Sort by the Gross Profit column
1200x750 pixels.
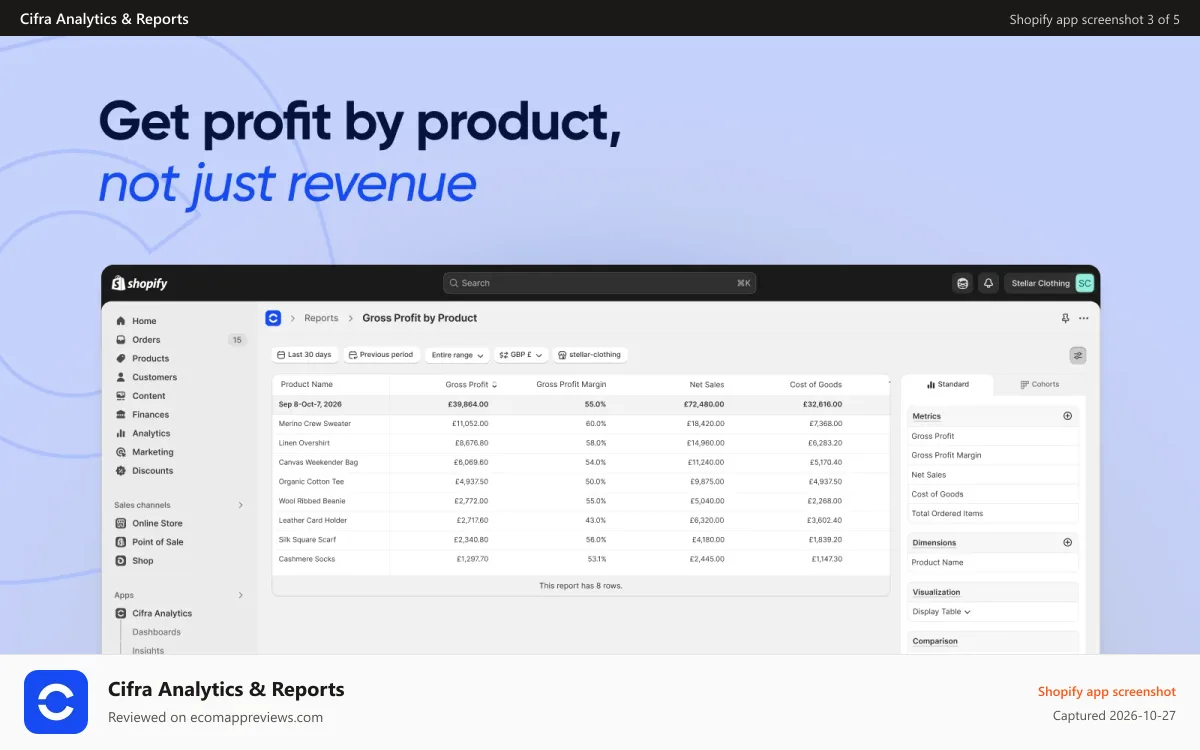pos(471,384)
